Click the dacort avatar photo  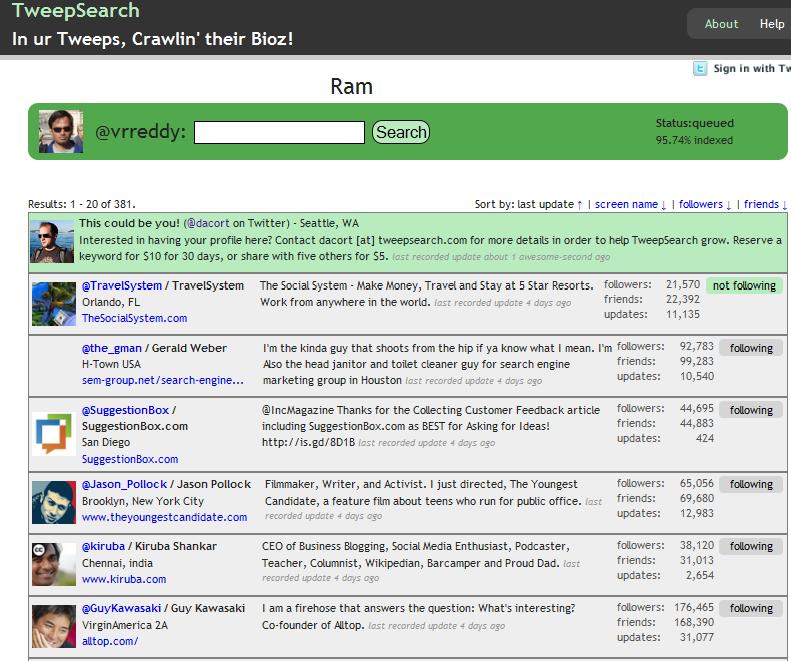[x=52, y=242]
